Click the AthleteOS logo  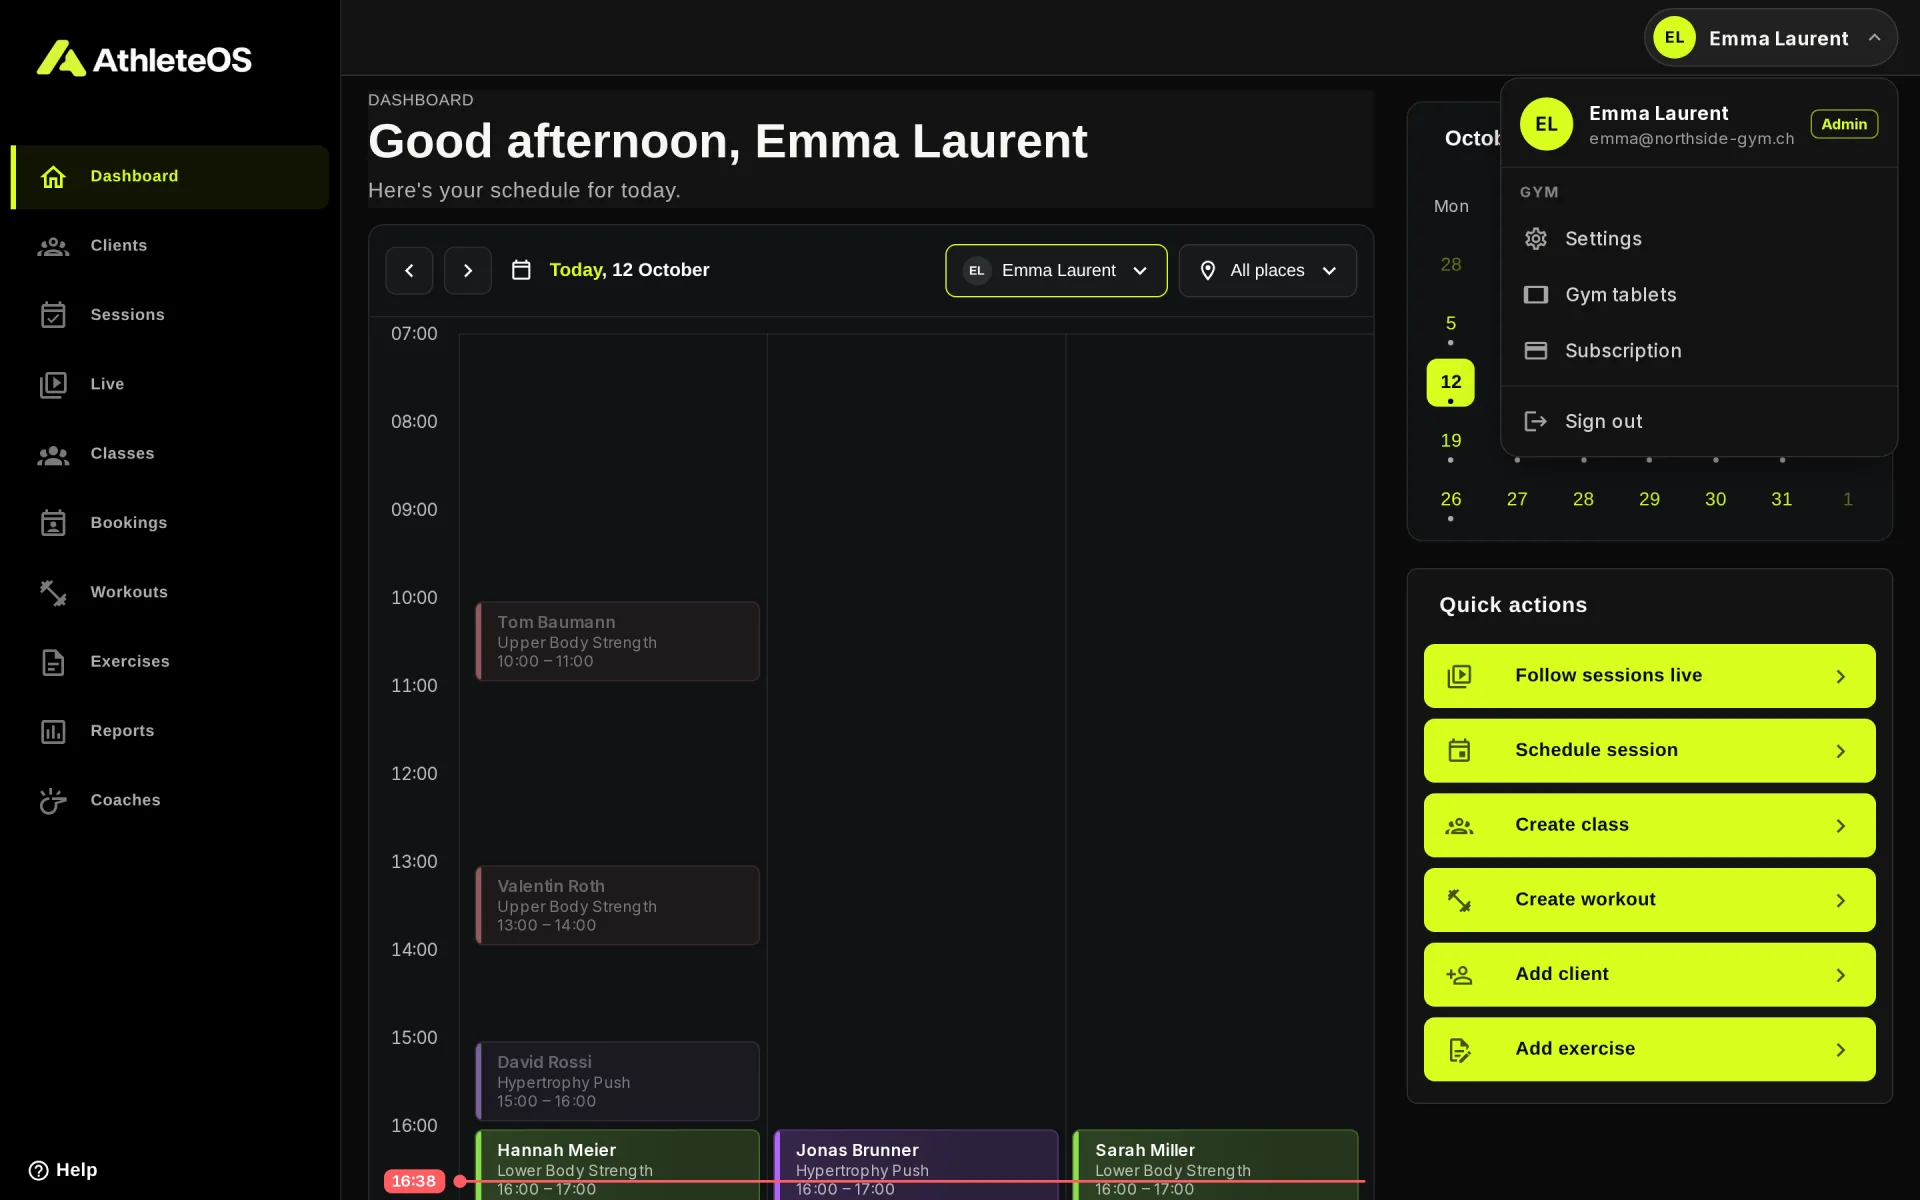[x=144, y=59]
